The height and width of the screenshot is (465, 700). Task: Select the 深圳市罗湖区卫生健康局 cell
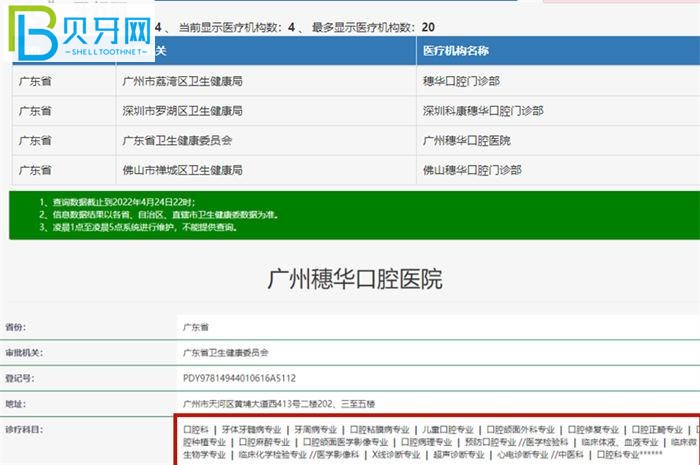[183, 111]
